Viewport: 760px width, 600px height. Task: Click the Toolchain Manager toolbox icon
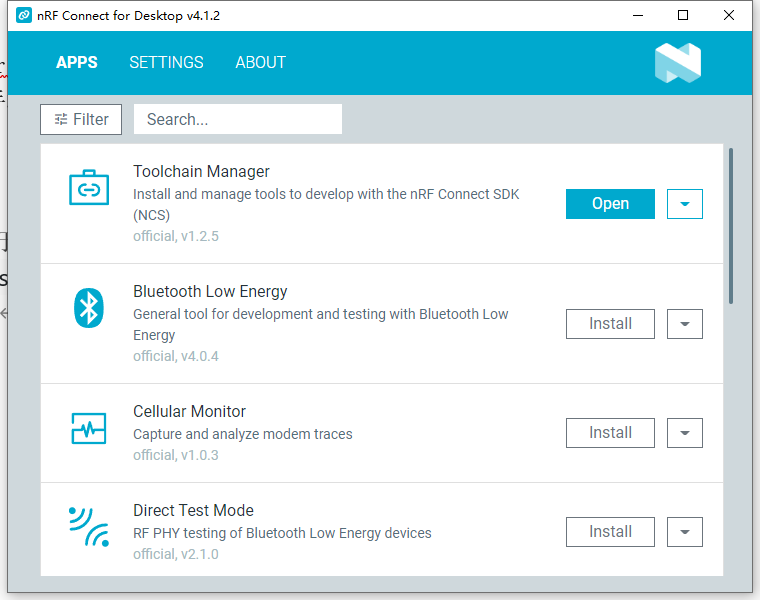[89, 188]
